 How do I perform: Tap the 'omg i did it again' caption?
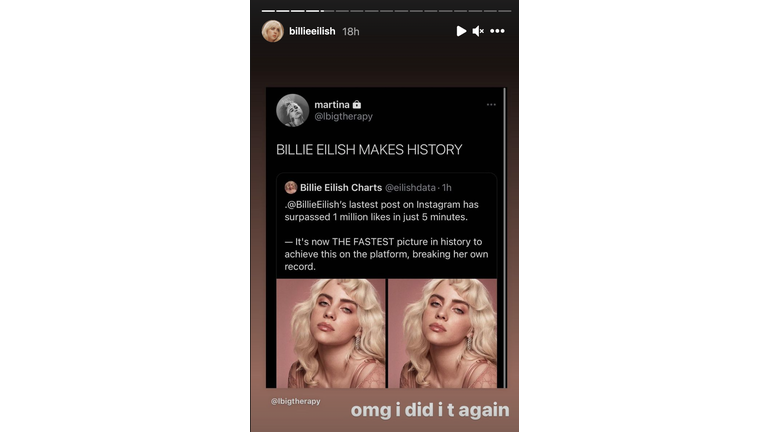430,410
